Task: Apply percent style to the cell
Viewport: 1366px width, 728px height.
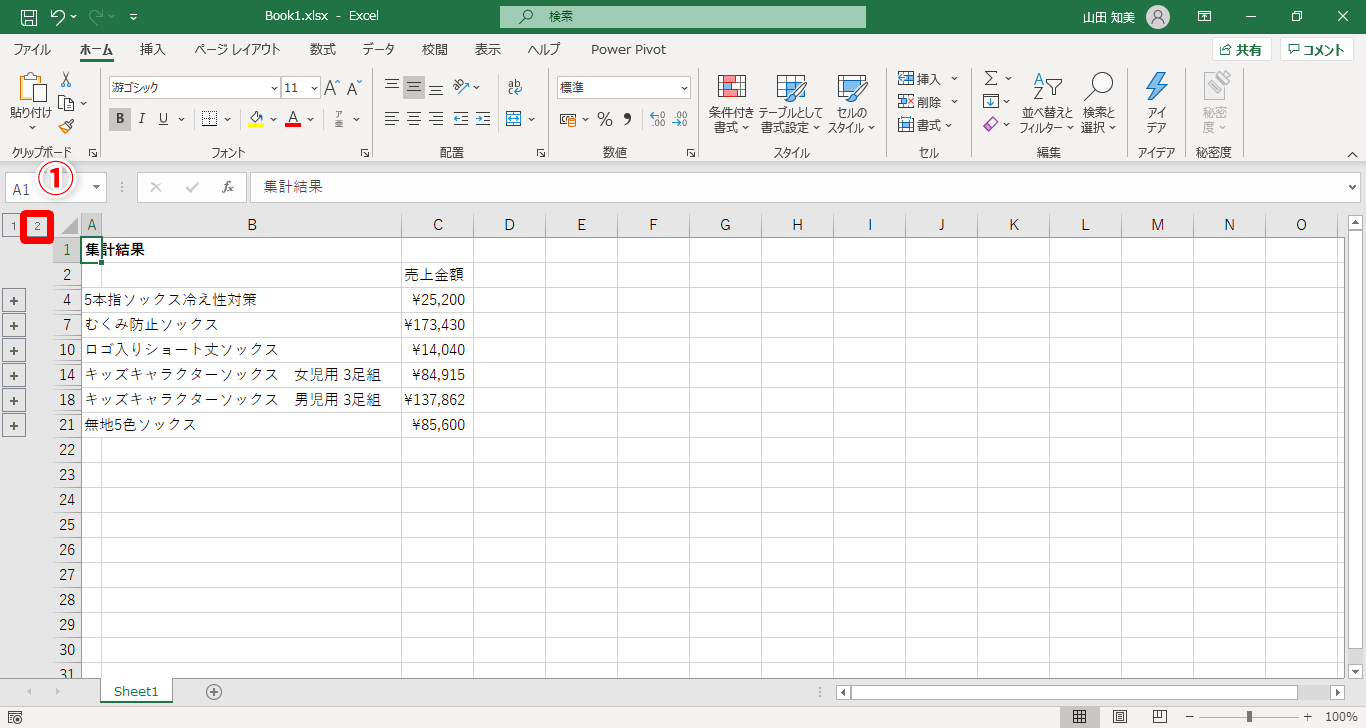Action: 605,119
